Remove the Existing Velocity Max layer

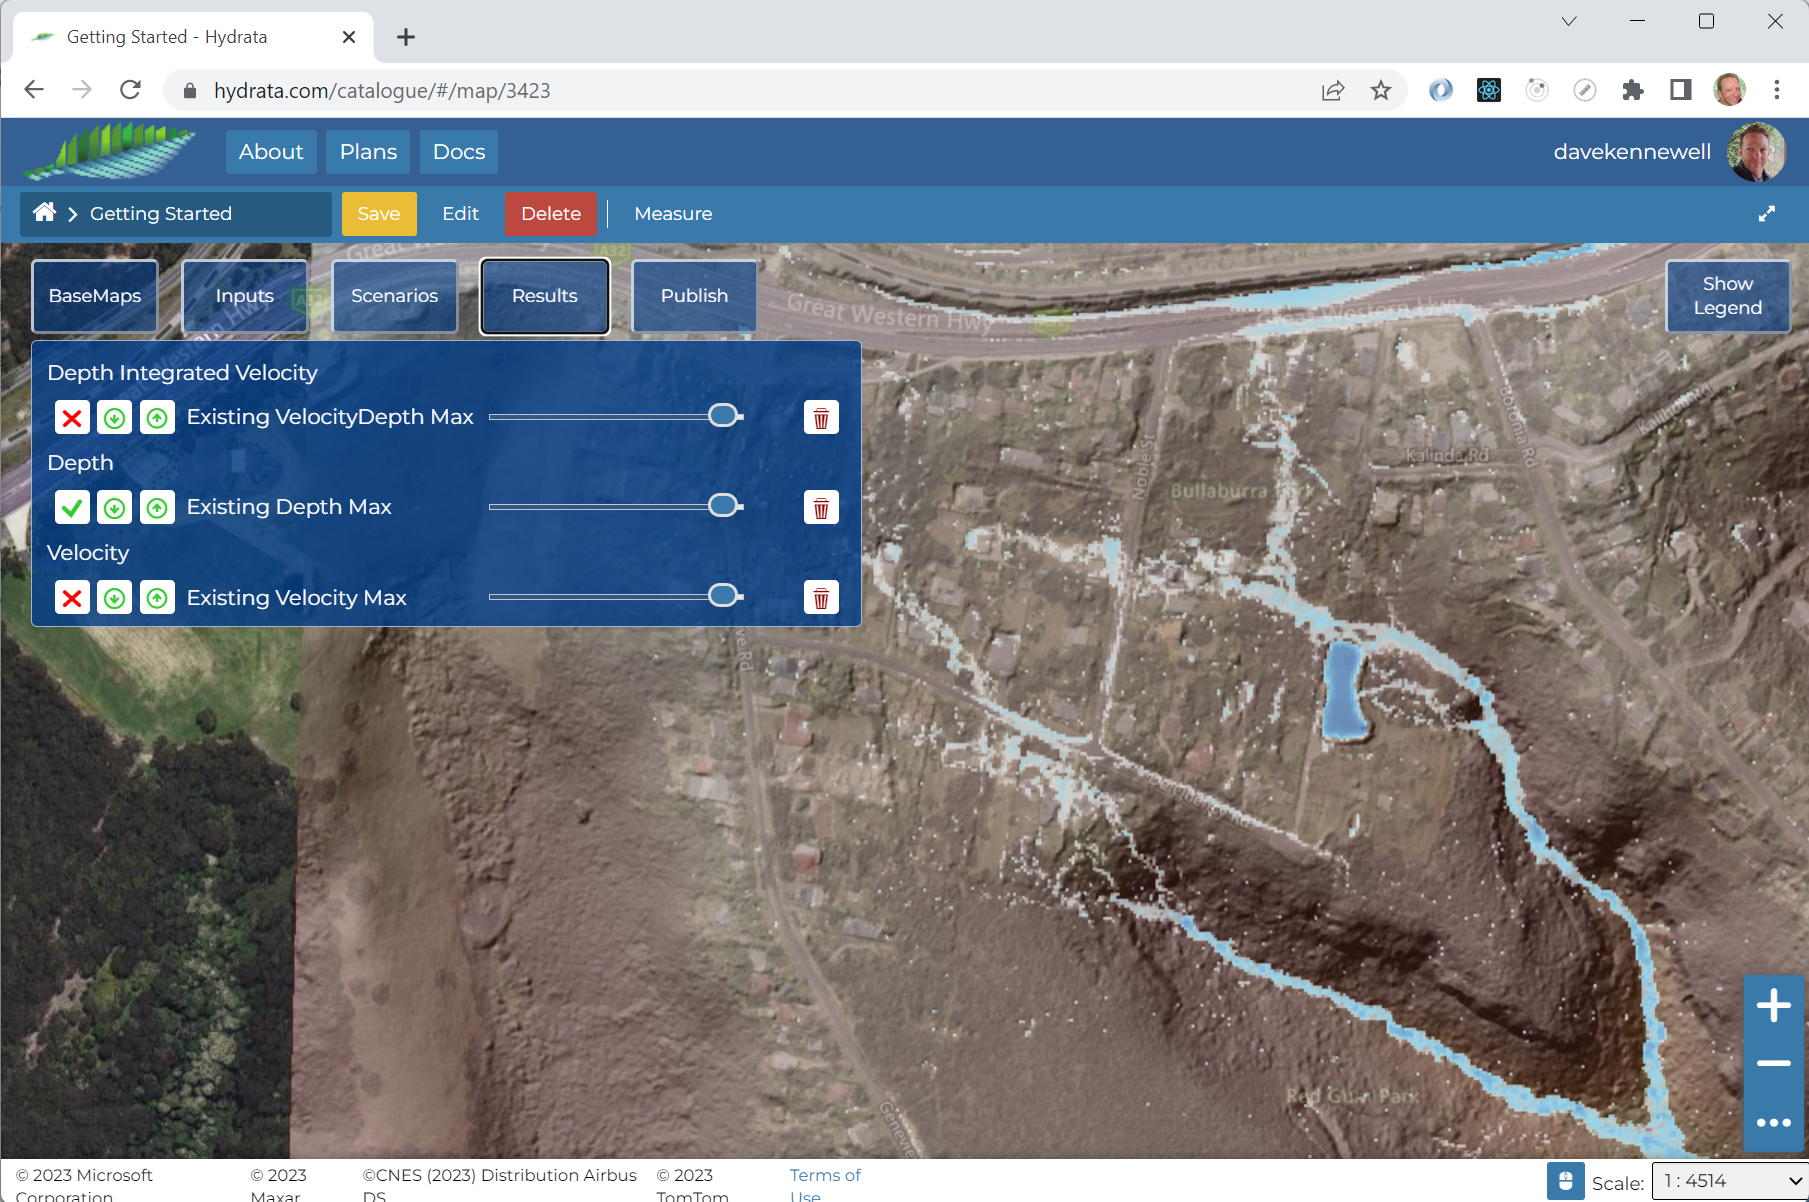coord(821,598)
